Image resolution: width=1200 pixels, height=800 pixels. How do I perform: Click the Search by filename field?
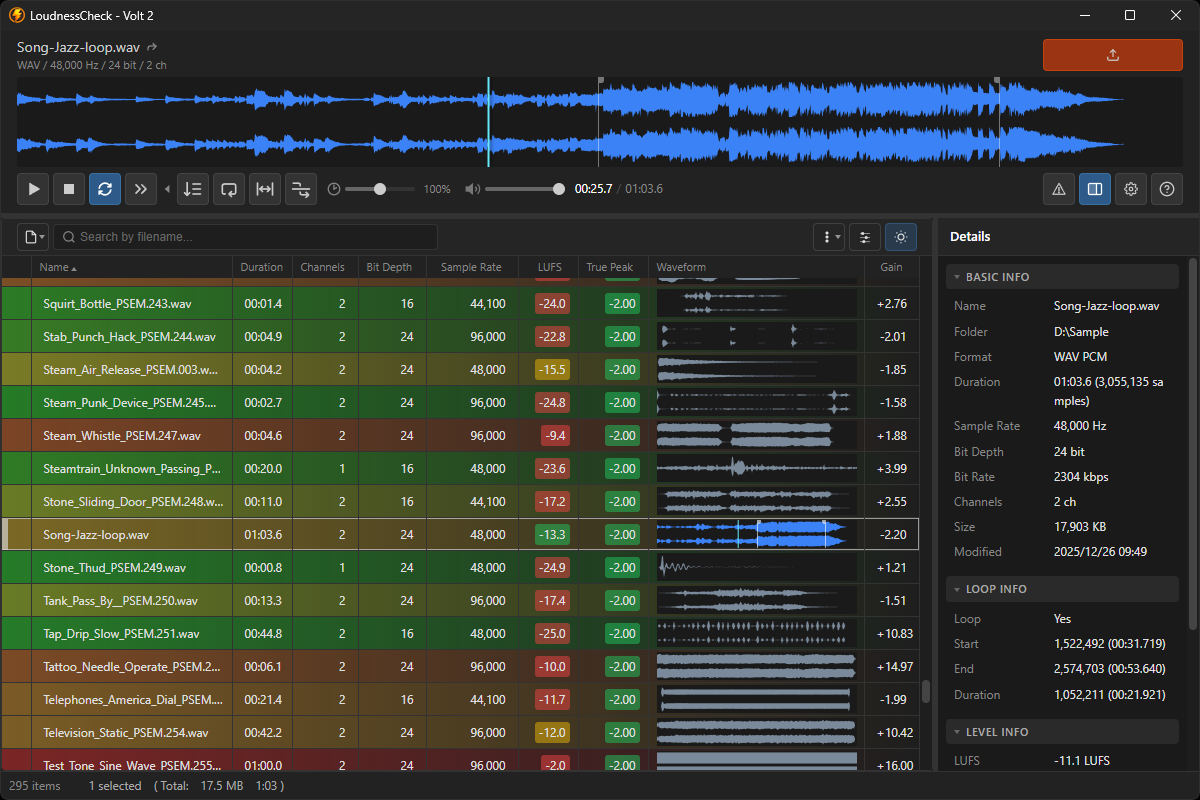pyautogui.click(x=245, y=237)
